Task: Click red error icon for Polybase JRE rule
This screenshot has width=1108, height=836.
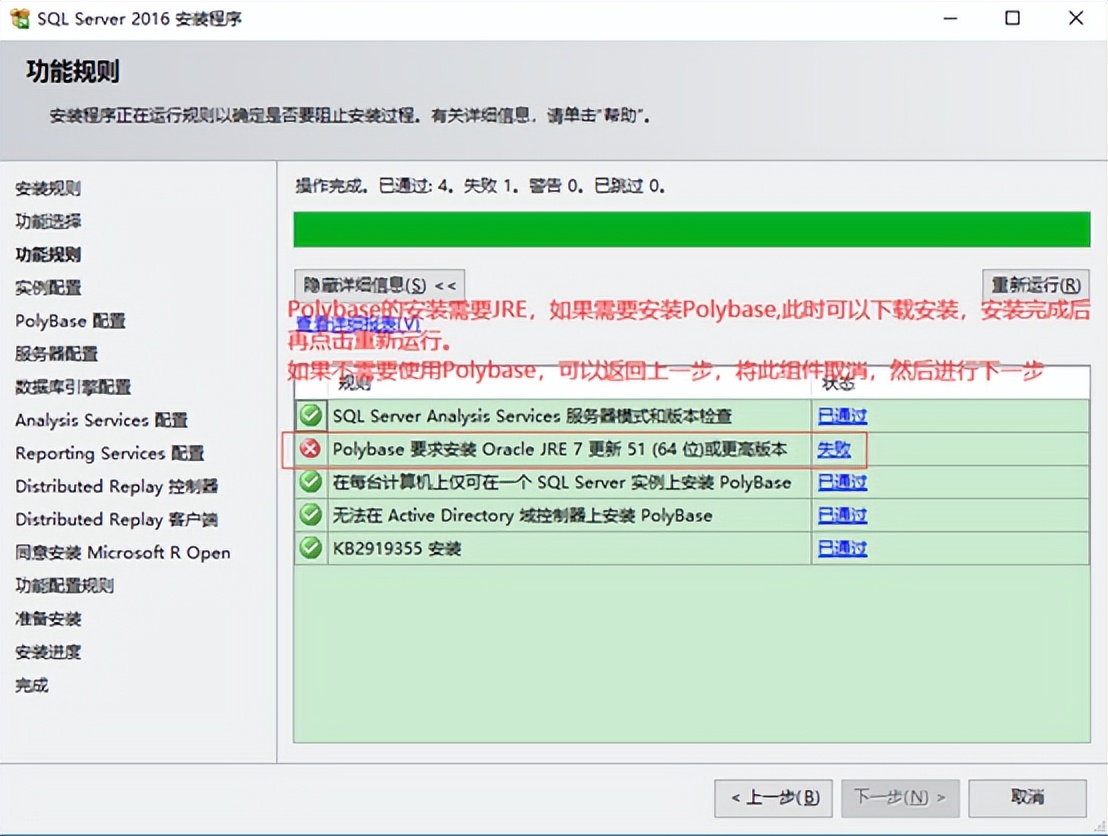Action: tap(310, 448)
